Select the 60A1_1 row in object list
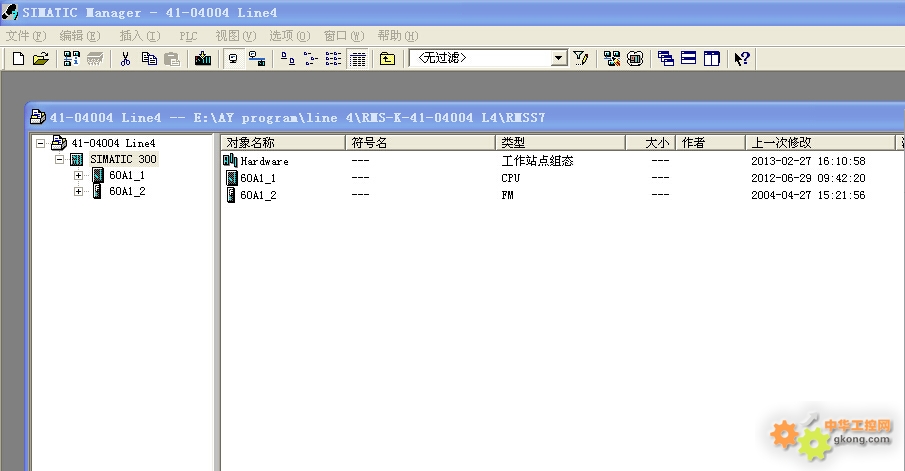 point(258,178)
